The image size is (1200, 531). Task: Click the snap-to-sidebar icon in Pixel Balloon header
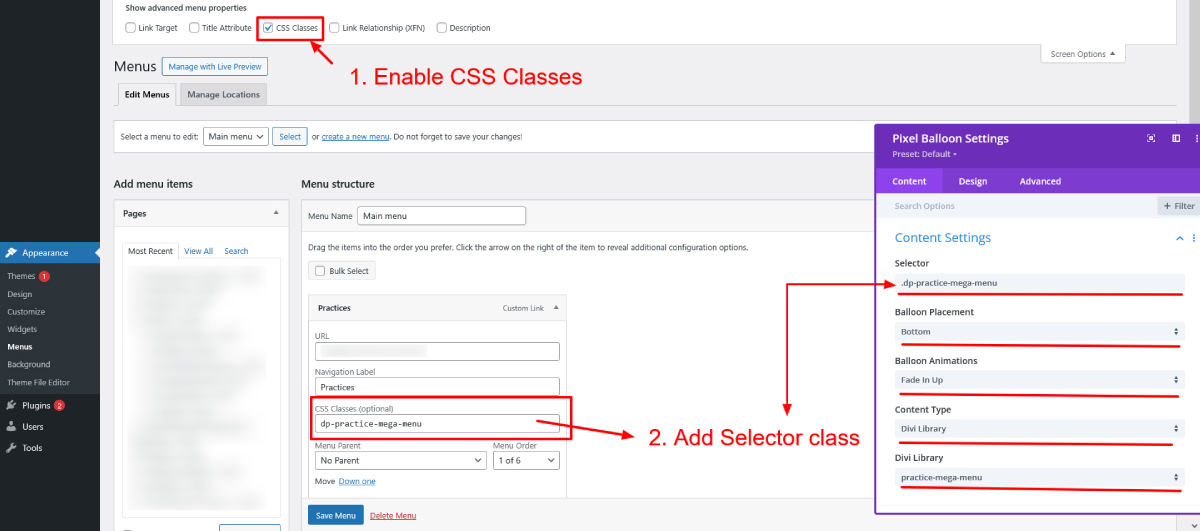point(1176,138)
